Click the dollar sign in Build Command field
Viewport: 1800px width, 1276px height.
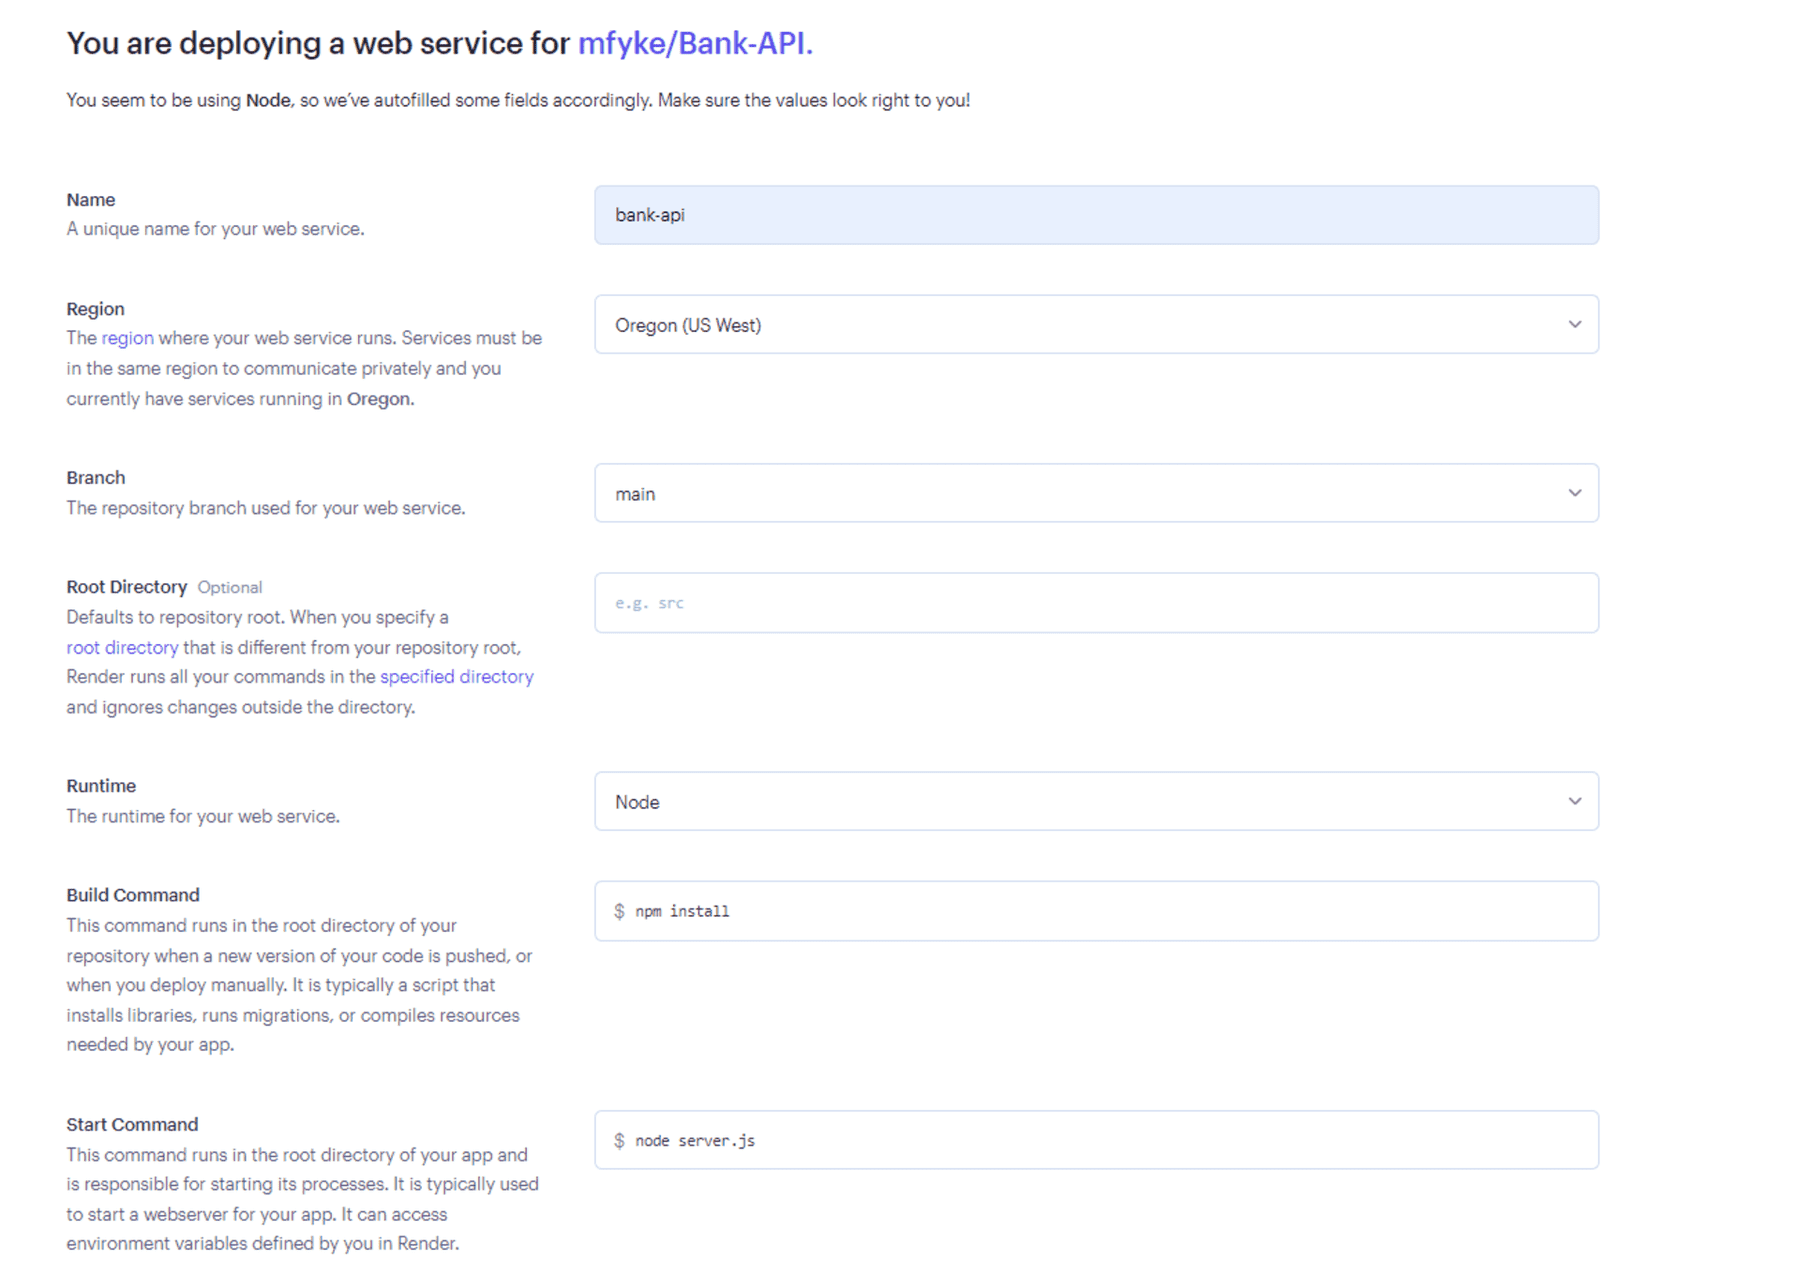[x=619, y=911]
